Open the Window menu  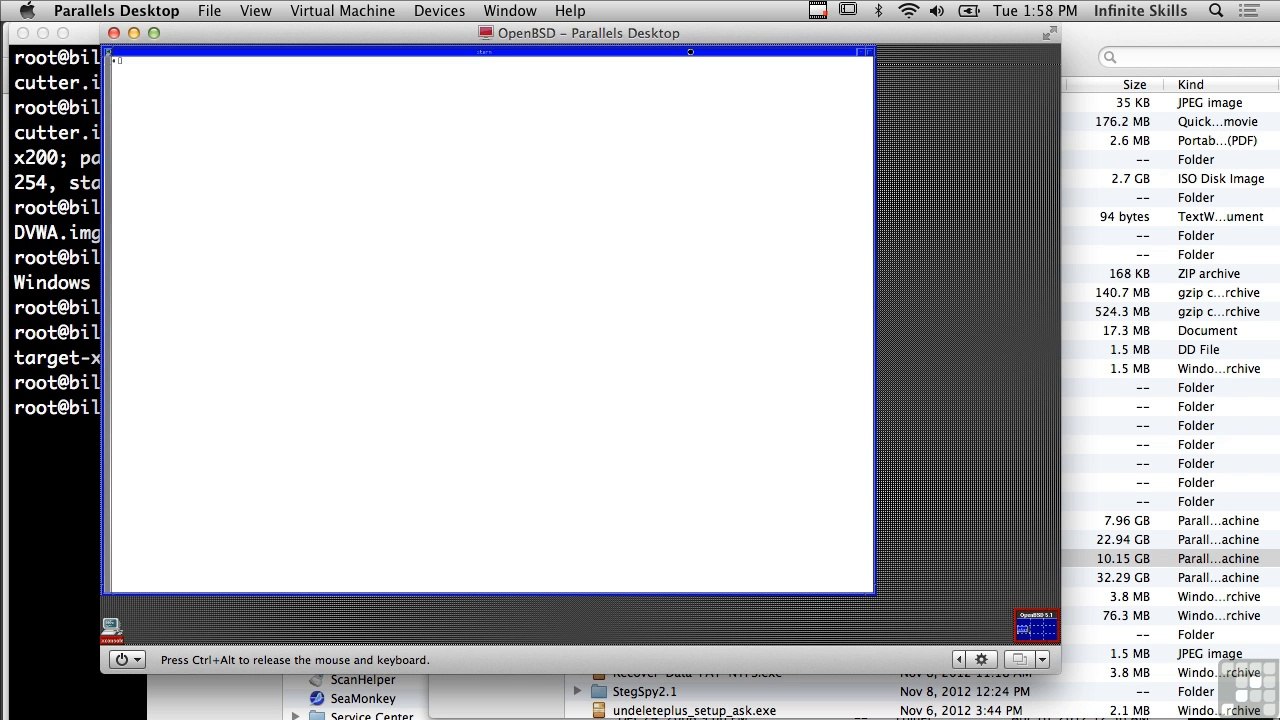pyautogui.click(x=510, y=11)
